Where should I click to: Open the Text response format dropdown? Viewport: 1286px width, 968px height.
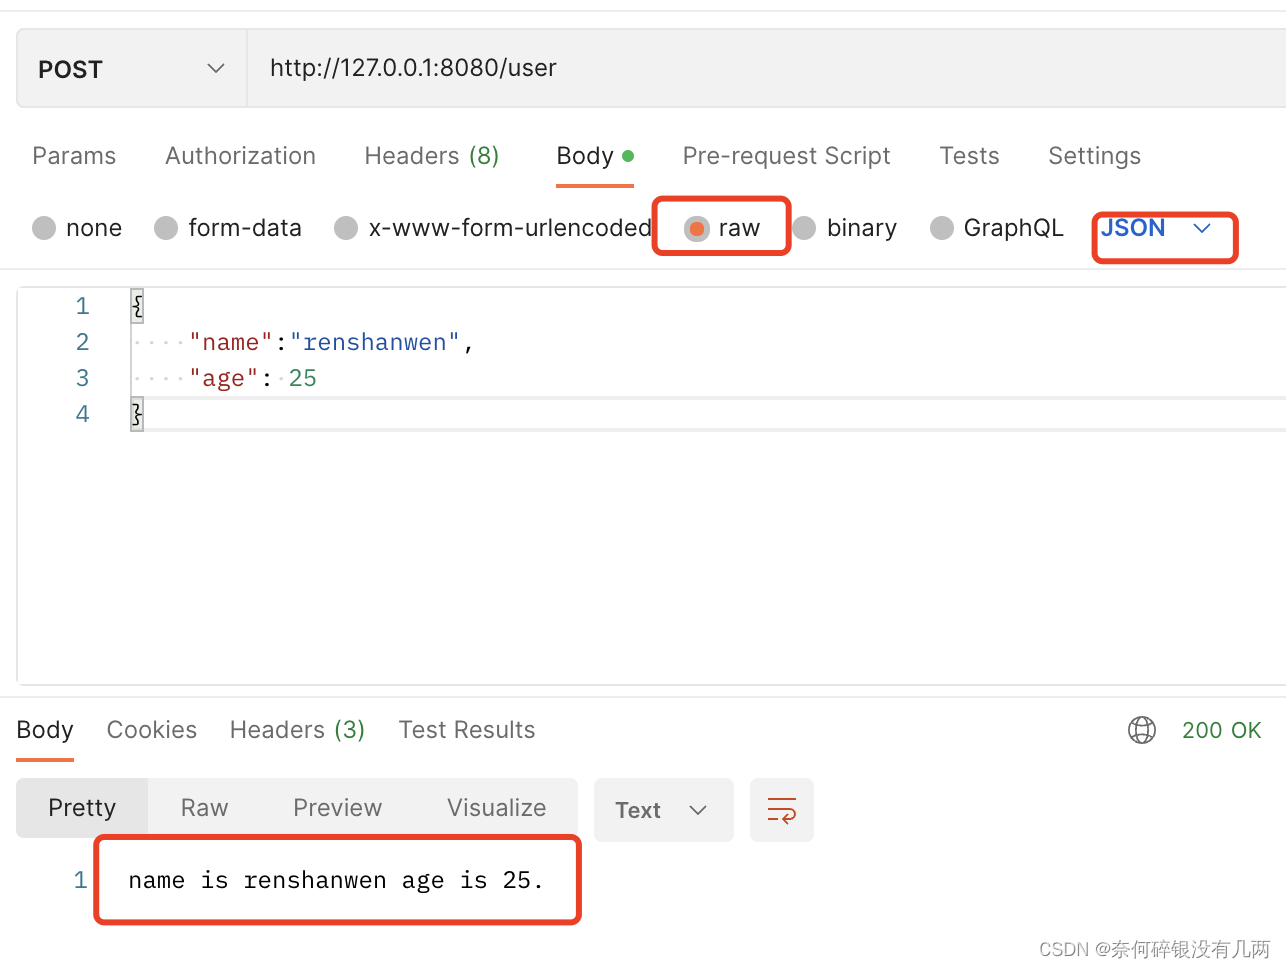[x=663, y=810]
